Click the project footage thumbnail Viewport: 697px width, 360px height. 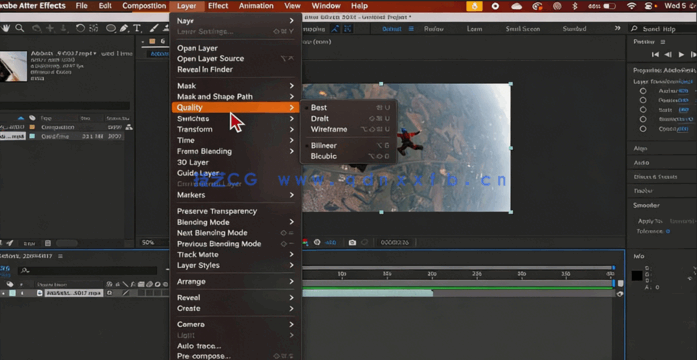point(13,66)
